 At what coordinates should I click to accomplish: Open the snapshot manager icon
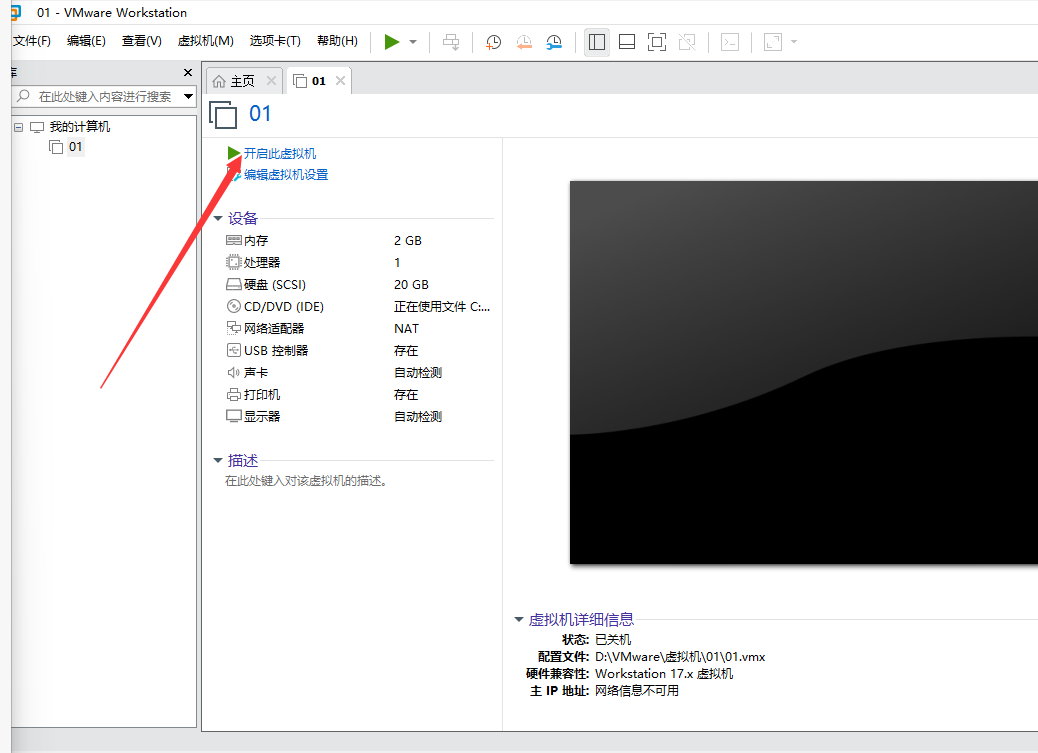(554, 42)
